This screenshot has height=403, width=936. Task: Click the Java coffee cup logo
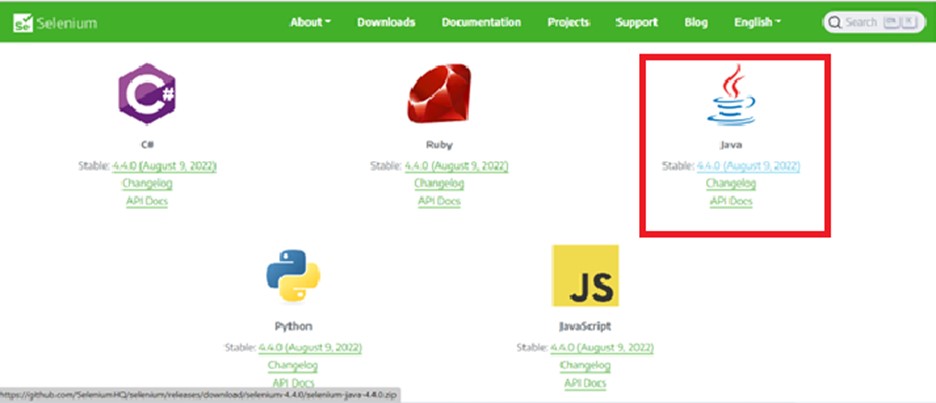tap(731, 94)
